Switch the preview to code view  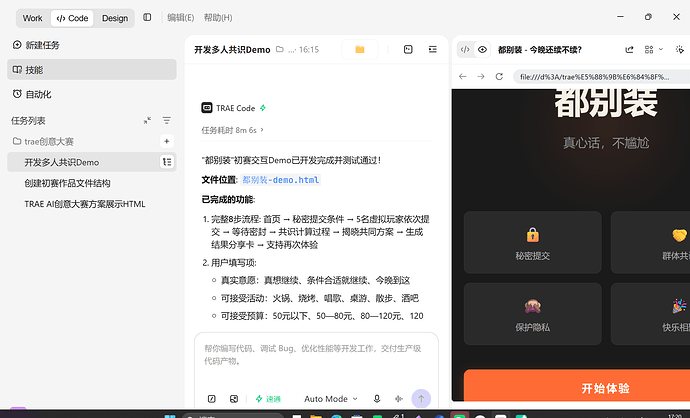[x=465, y=49]
